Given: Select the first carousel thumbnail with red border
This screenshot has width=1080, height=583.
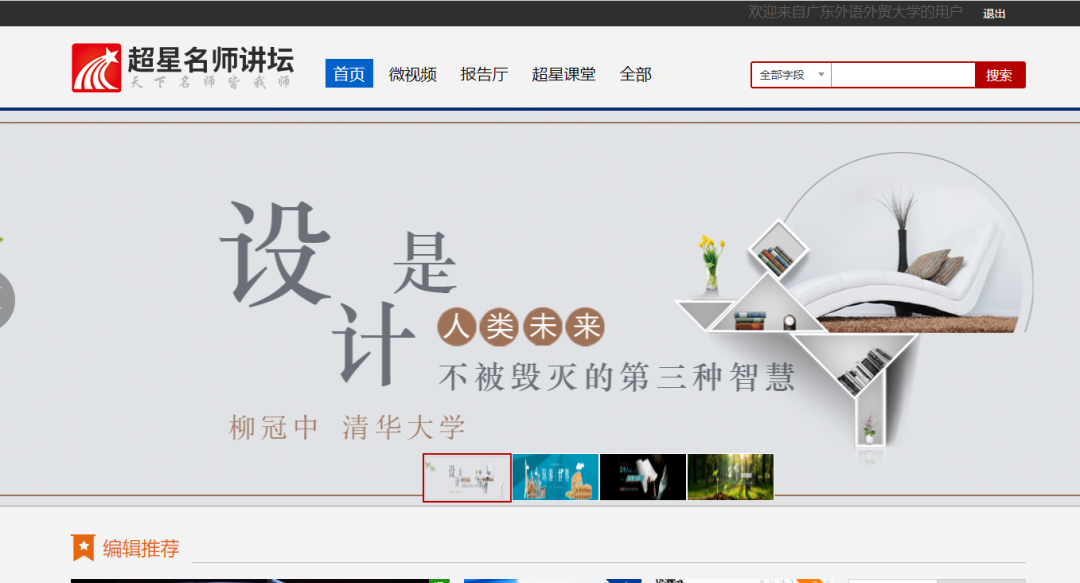Looking at the screenshot, I should pyautogui.click(x=467, y=477).
